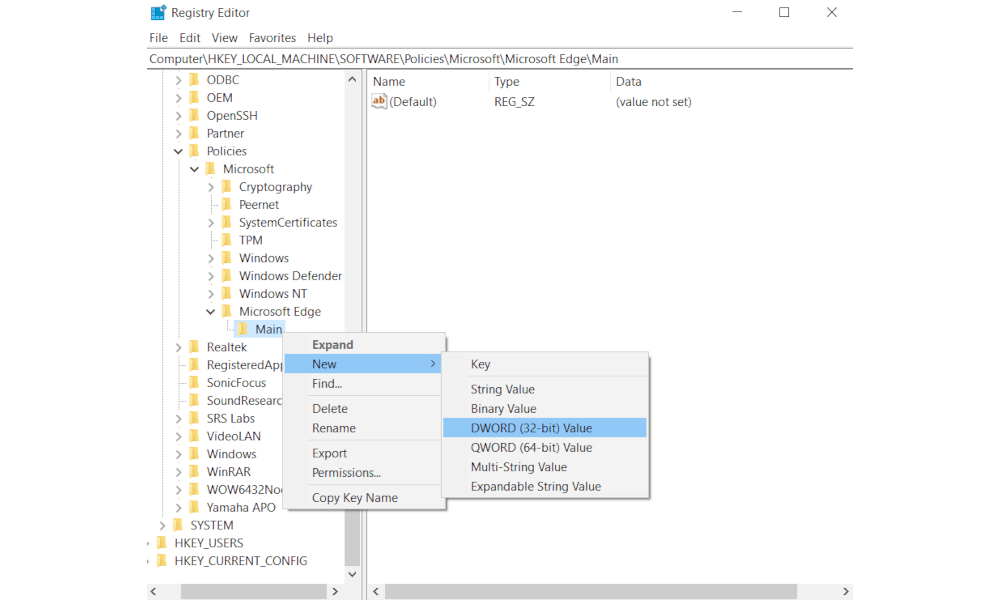Choose Expandable String Value option

click(x=545, y=487)
